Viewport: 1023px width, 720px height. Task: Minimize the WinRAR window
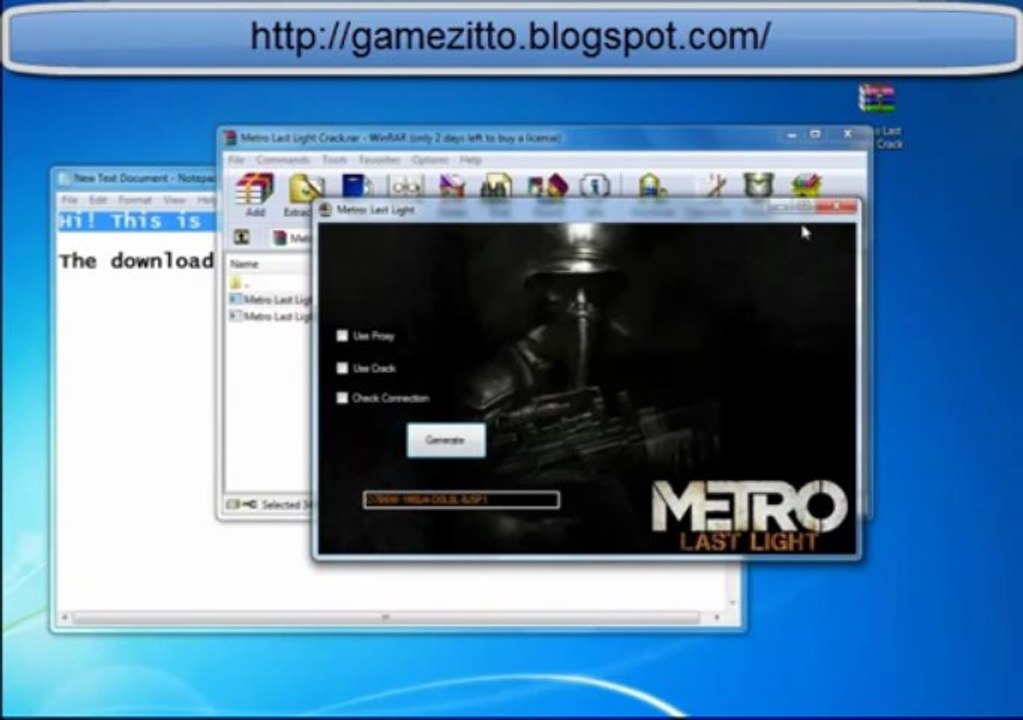[x=791, y=134]
